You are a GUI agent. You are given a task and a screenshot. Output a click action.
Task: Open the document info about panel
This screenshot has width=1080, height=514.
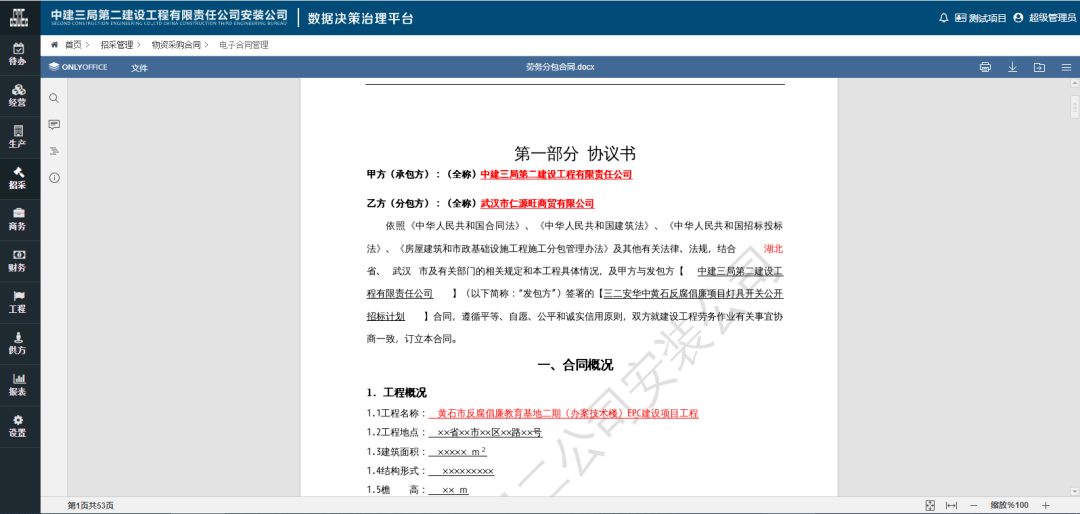click(54, 178)
